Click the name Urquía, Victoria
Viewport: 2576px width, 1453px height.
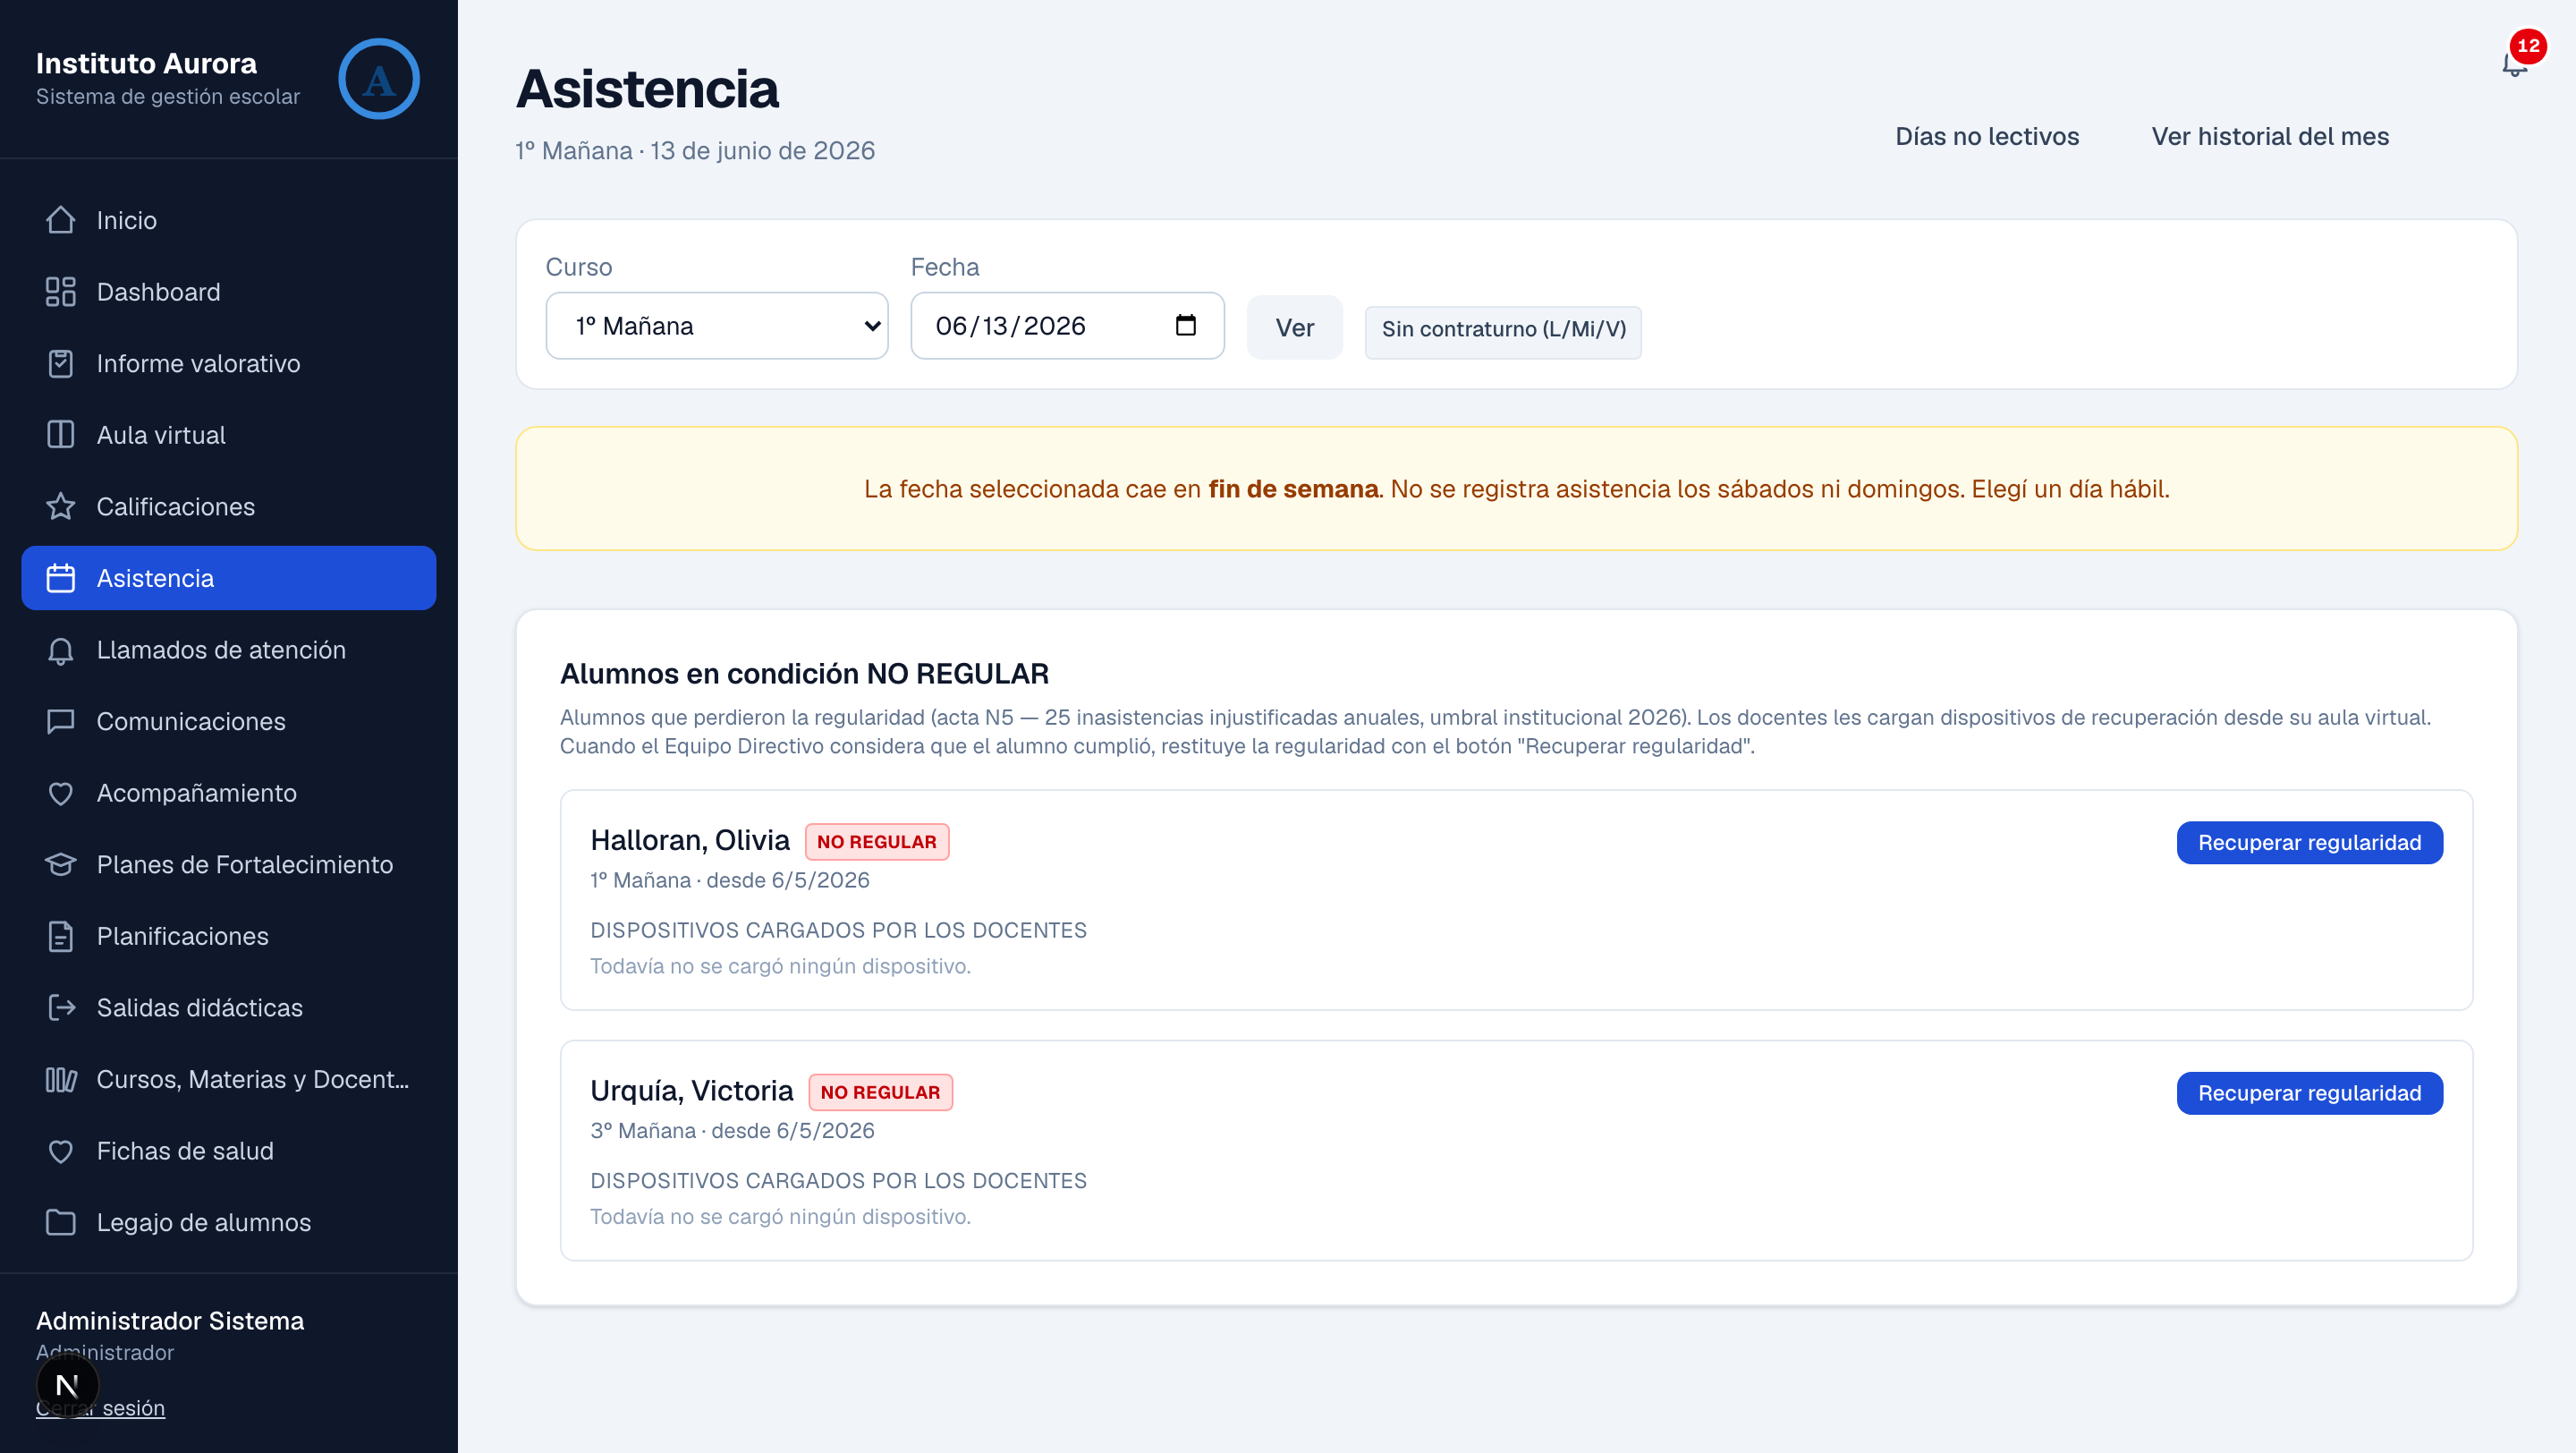pyautogui.click(x=692, y=1090)
